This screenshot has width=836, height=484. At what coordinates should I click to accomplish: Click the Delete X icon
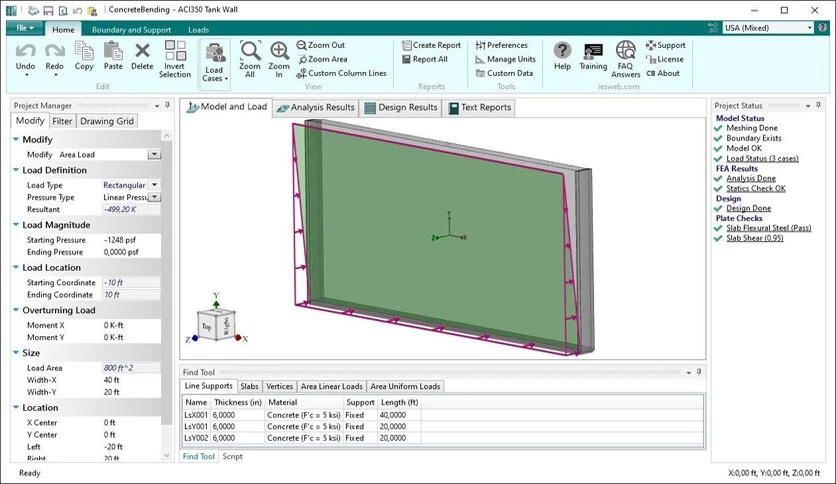[x=142, y=51]
